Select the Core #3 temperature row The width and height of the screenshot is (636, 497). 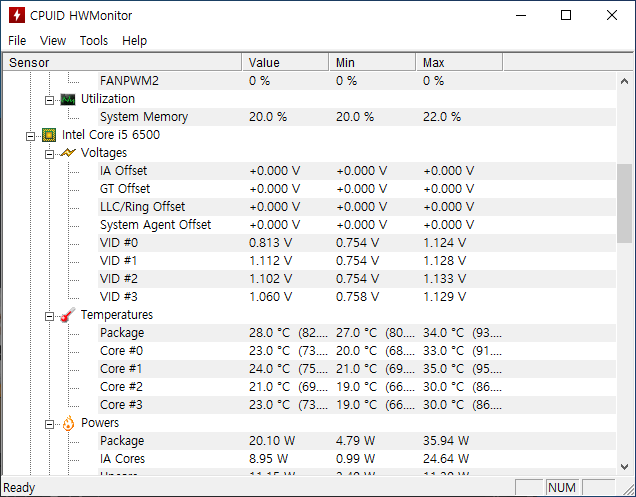click(x=357, y=404)
